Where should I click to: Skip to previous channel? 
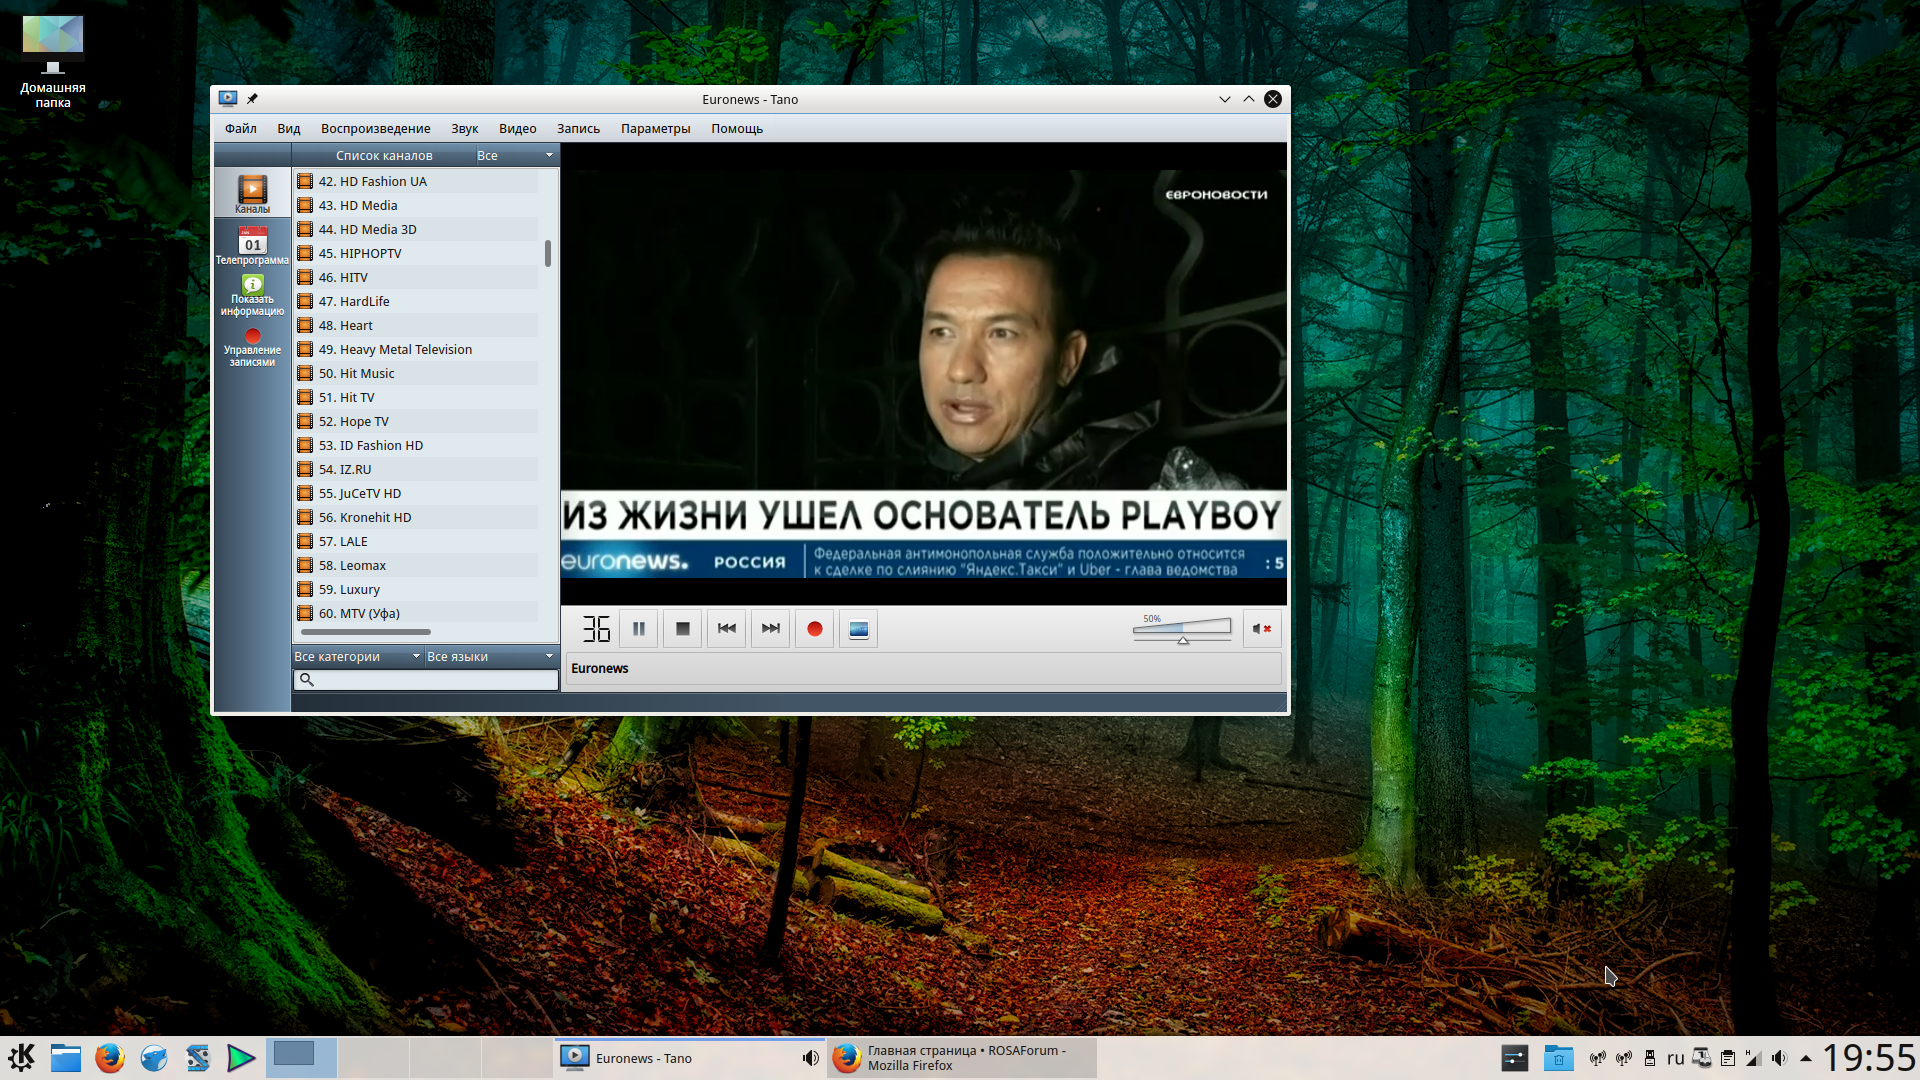(x=726, y=629)
